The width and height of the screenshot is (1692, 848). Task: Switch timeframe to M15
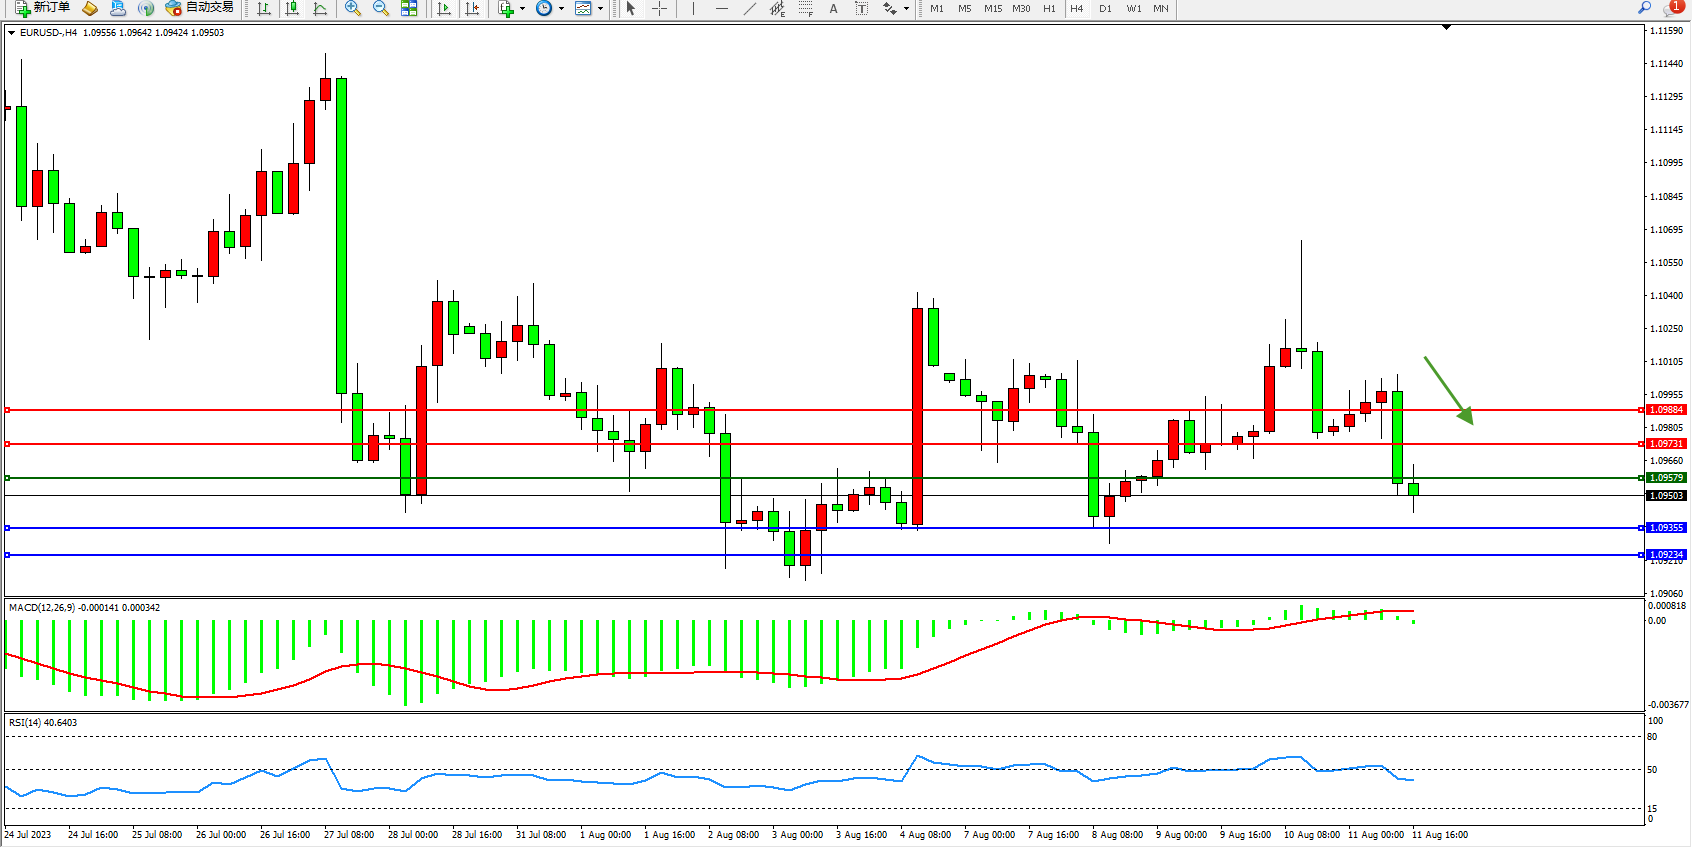[992, 9]
